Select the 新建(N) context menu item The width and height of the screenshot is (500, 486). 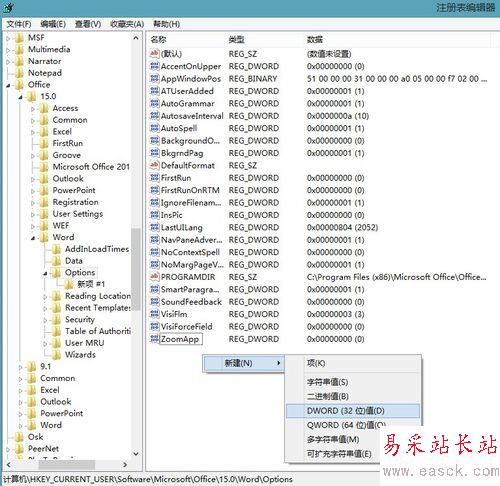coord(244,363)
